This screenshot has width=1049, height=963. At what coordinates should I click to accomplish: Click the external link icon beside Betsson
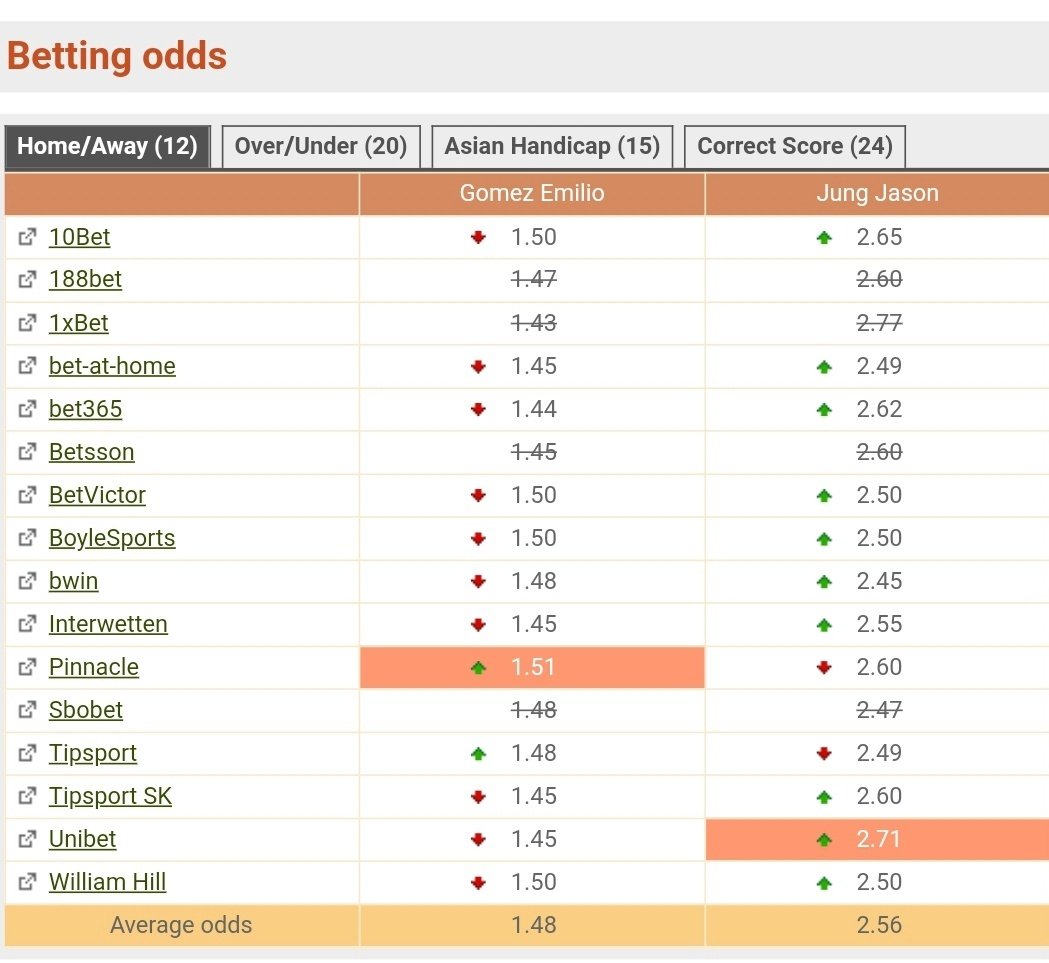pyautogui.click(x=27, y=453)
